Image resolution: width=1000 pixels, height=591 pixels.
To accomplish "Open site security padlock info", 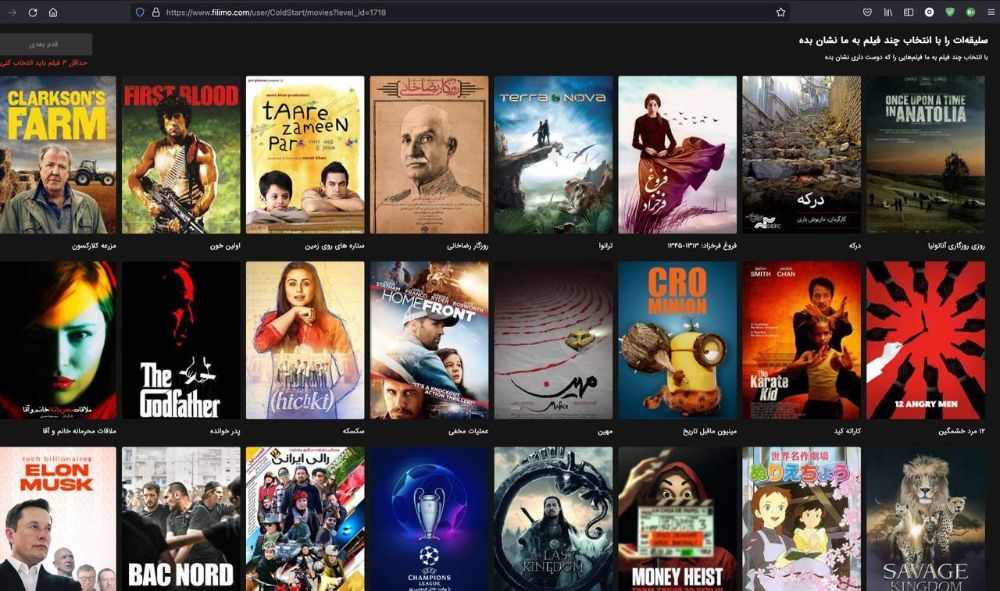I will pos(154,12).
